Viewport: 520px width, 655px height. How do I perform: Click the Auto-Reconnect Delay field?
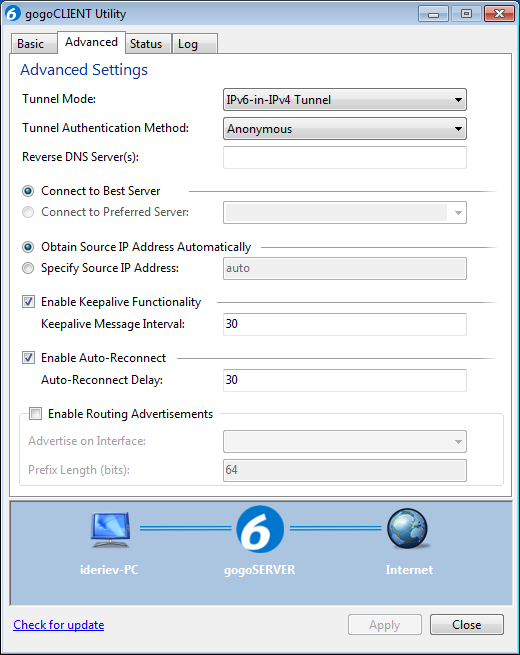(345, 380)
